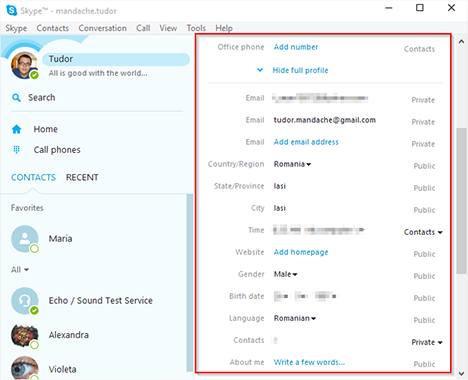Click the Call phones dial pad icon
This screenshot has width=468, height=380.
[16, 150]
